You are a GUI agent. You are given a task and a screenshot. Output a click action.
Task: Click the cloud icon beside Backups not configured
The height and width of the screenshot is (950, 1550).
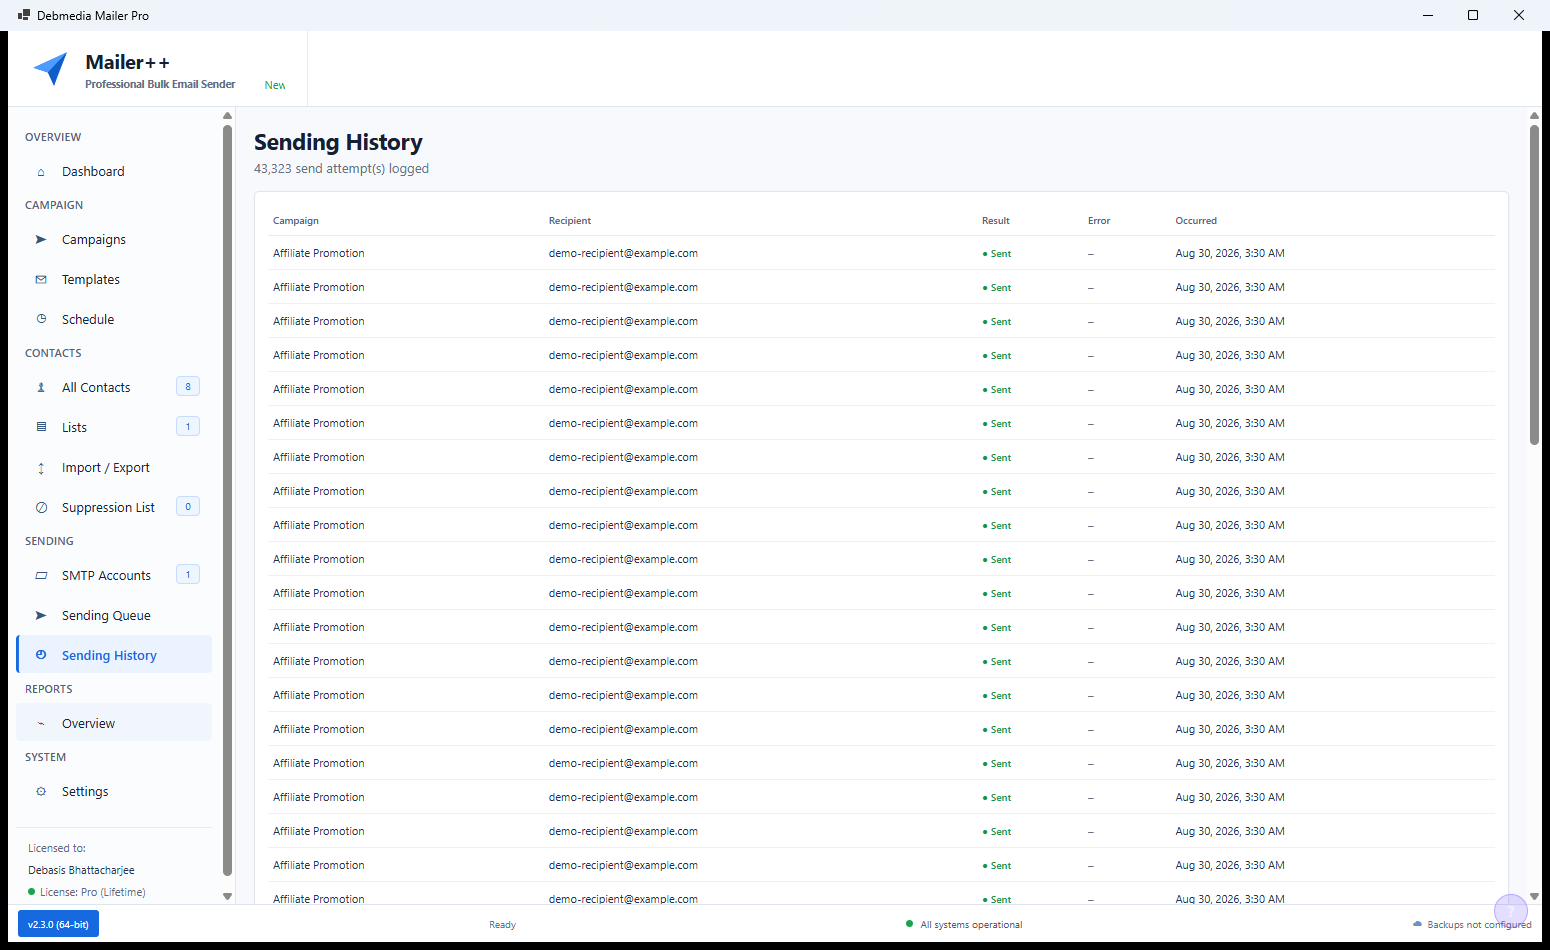click(1417, 925)
